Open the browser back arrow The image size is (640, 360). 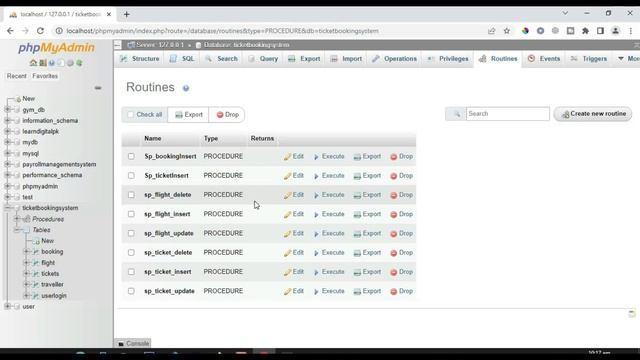tap(10, 31)
